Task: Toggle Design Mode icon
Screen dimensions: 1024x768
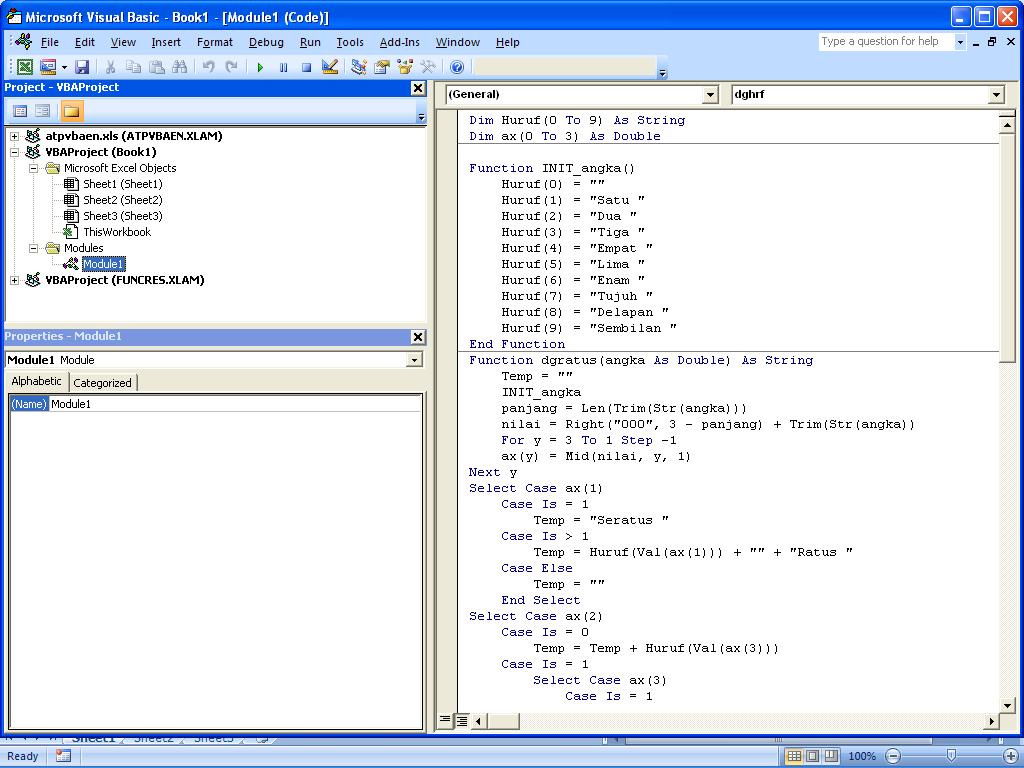Action: pos(330,67)
